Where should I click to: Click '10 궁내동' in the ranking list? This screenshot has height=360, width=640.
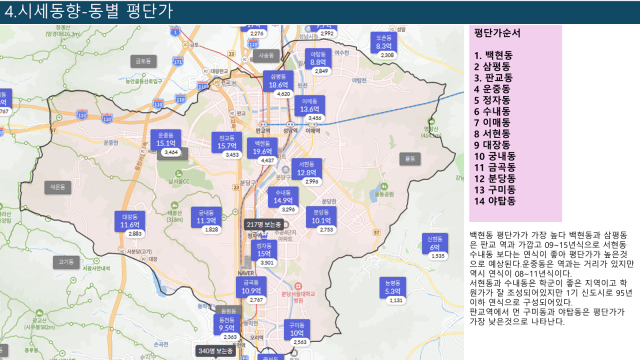(495, 156)
